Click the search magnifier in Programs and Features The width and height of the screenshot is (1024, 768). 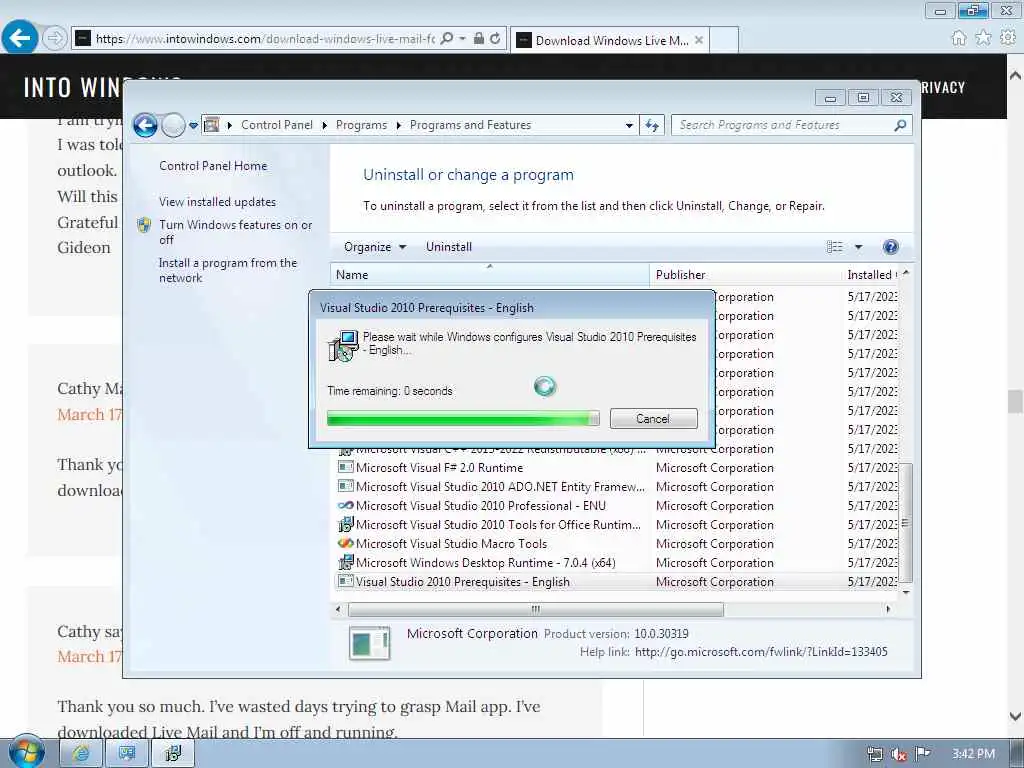(x=900, y=125)
